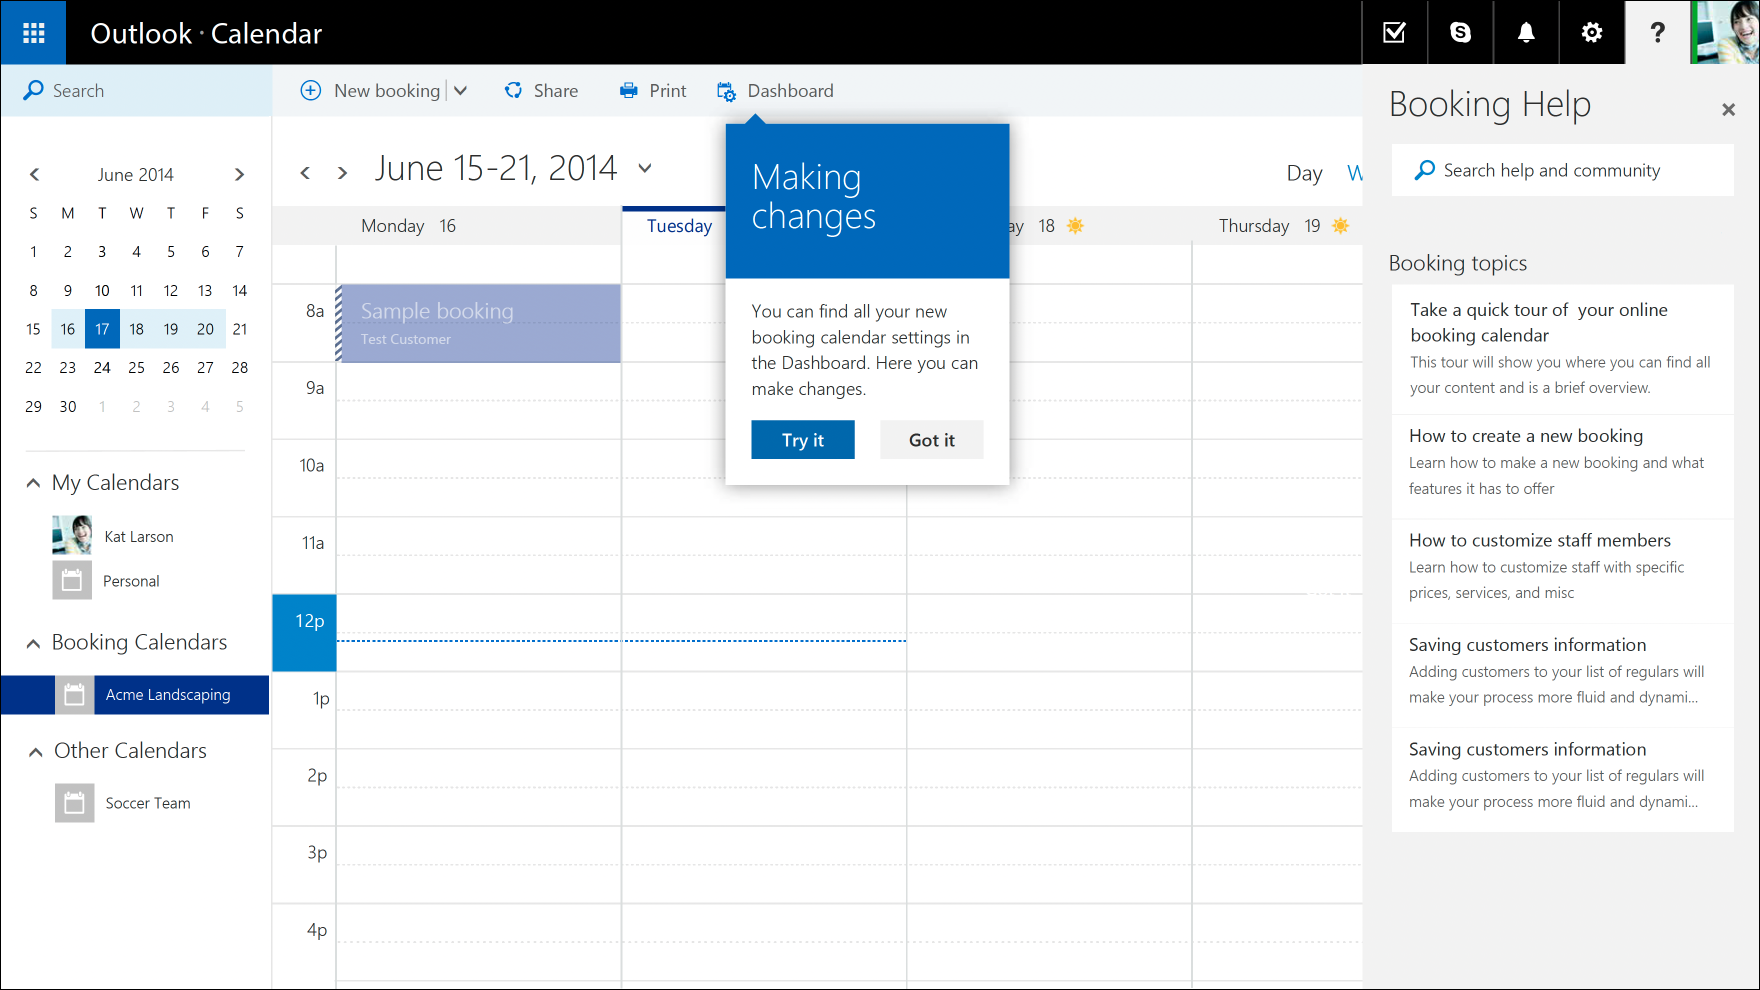
Task: Click the 12p time slot label
Action: (305, 633)
